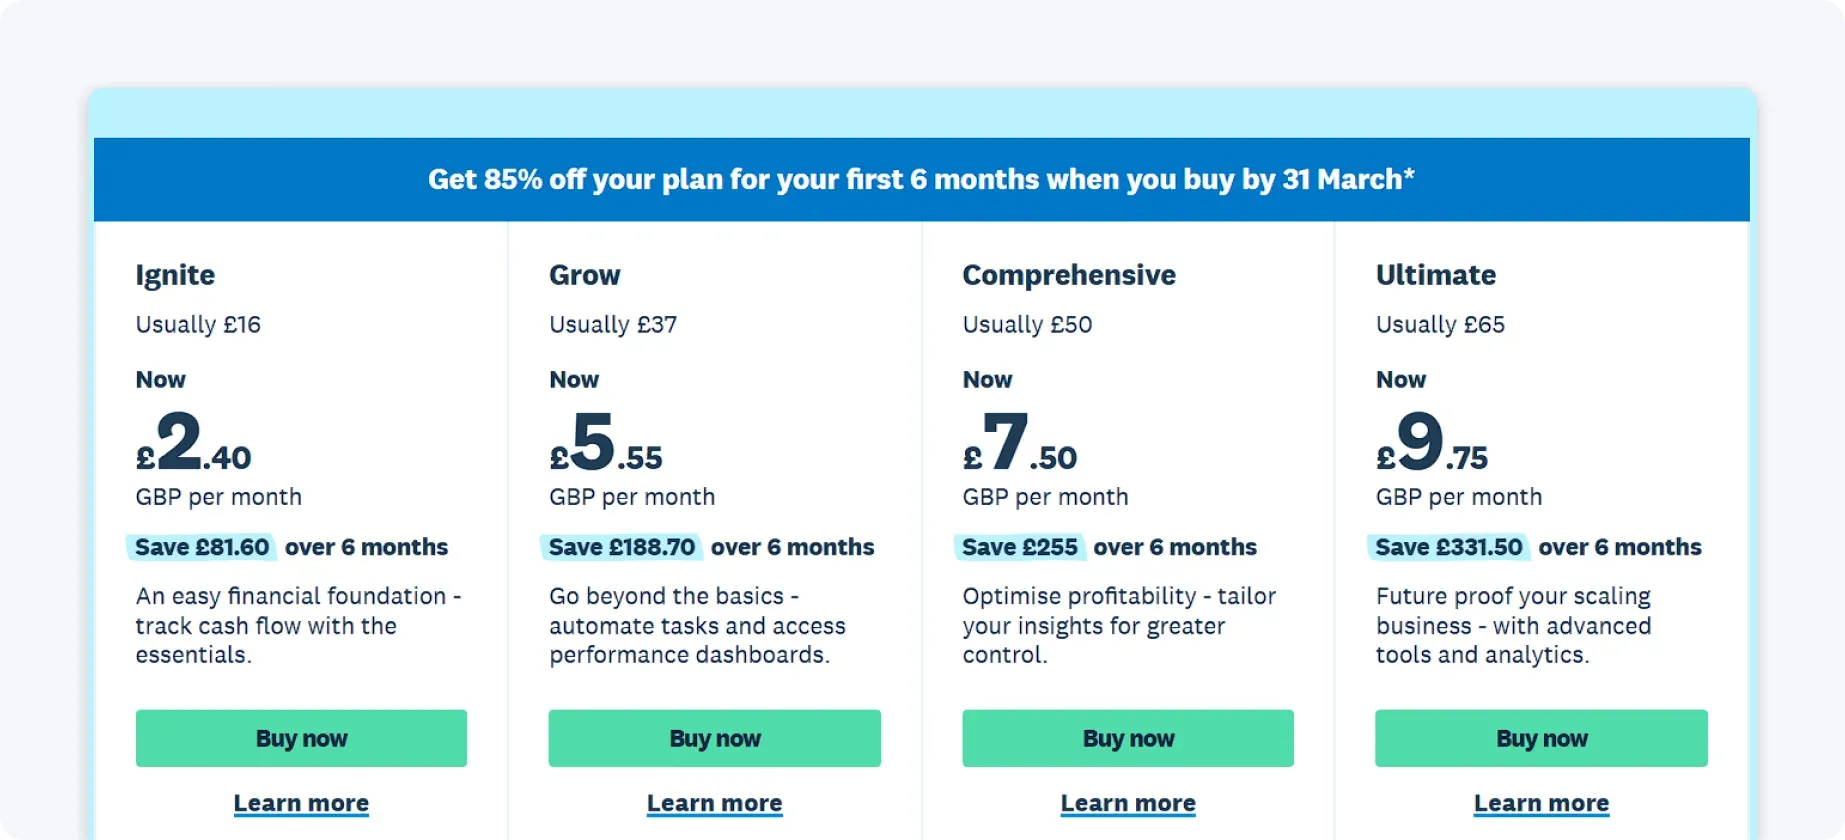Click the Save £331.50 highlighted badge

1449,547
